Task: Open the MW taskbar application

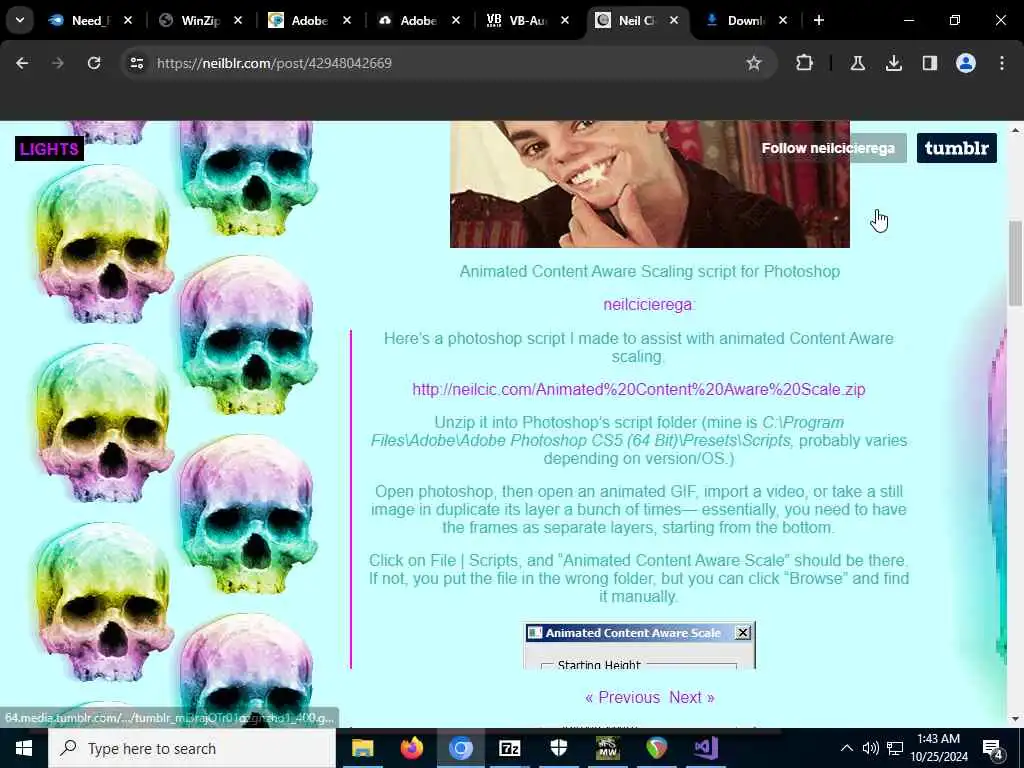Action: click(607, 748)
